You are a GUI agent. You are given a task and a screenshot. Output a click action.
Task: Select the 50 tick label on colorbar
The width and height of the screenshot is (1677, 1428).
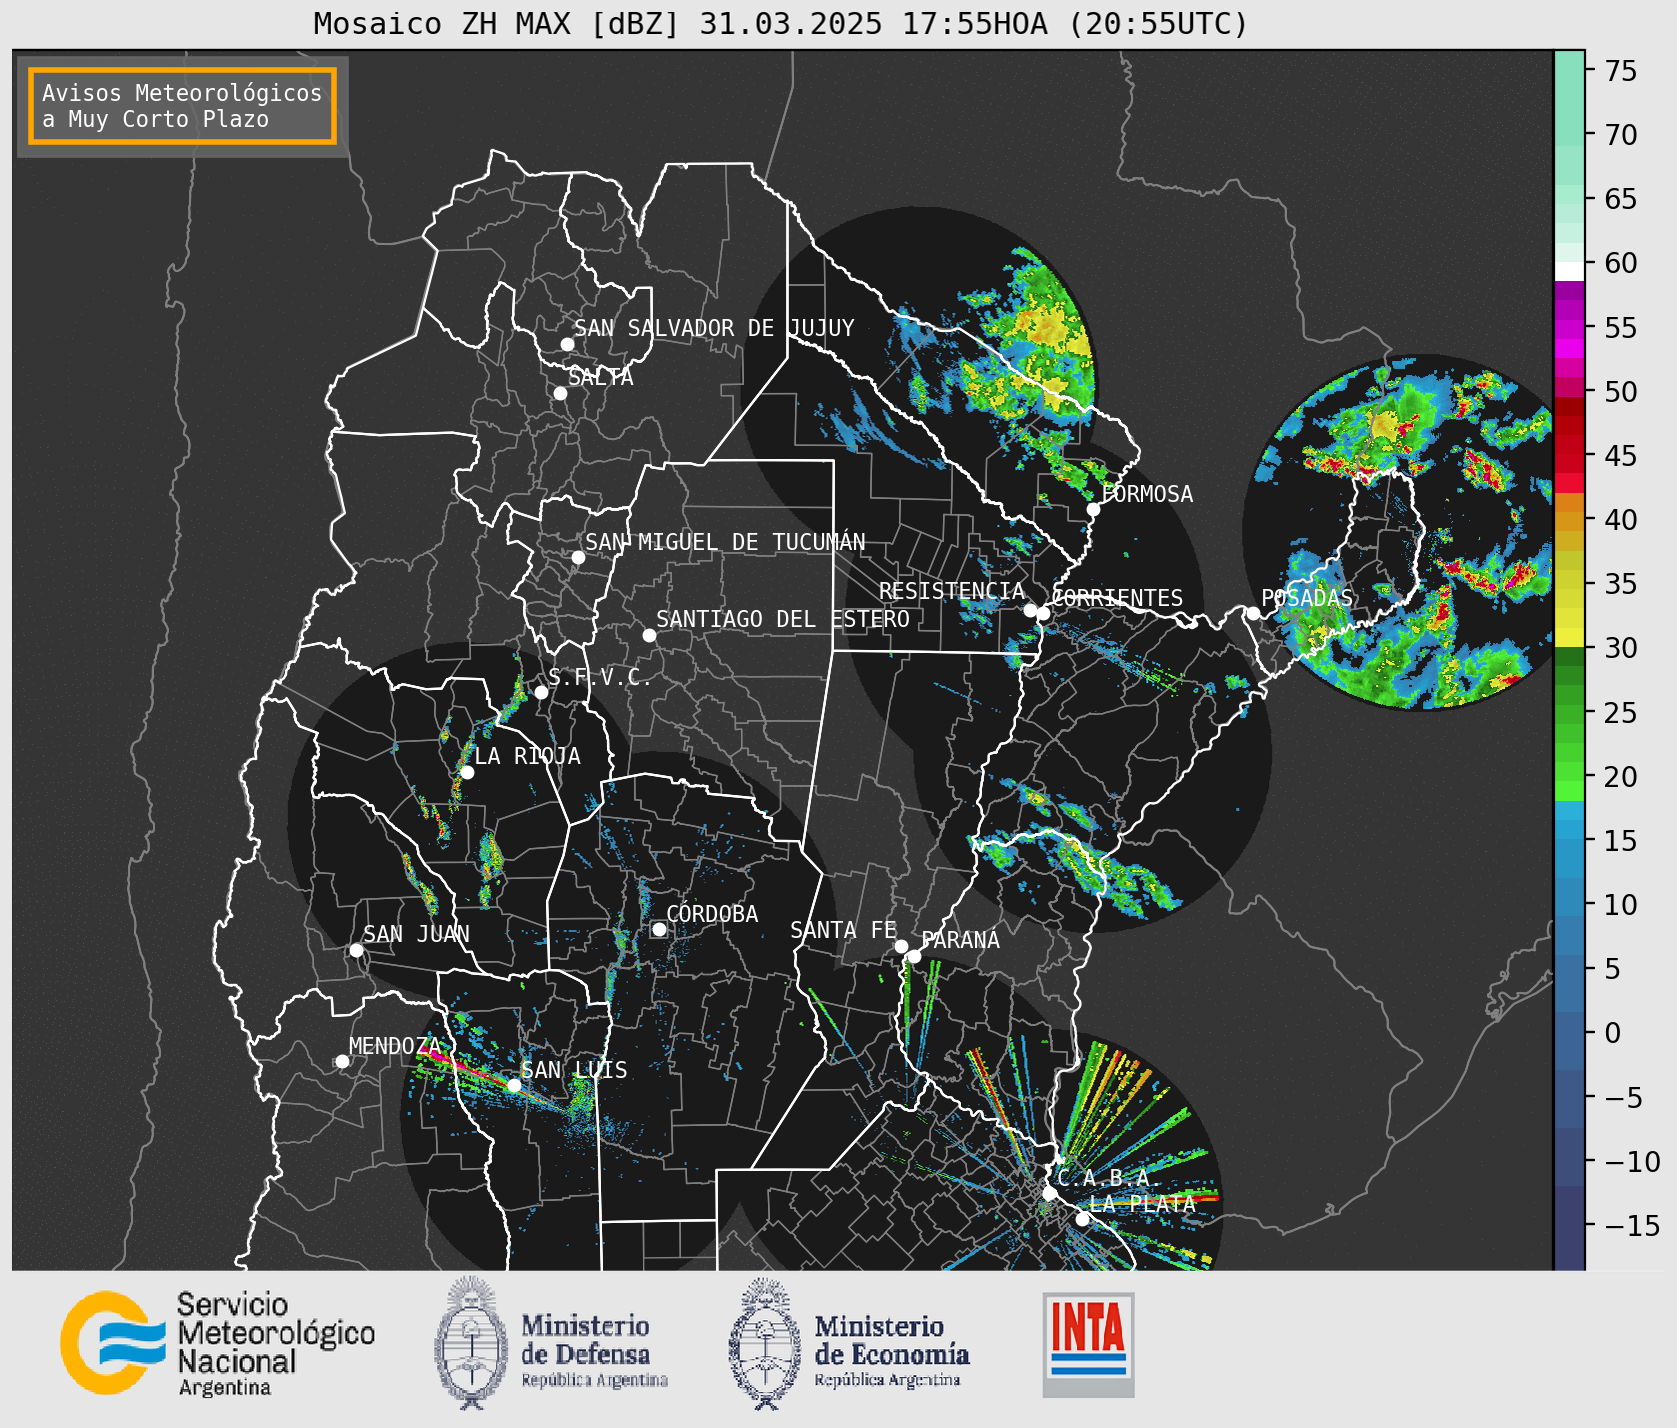(1621, 392)
